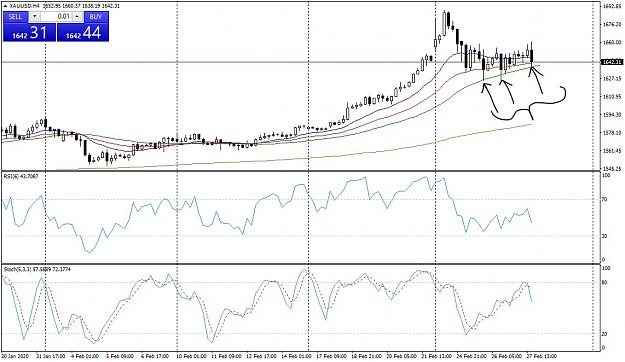
Task: Click the RSI 70 level label
Action: tap(605, 199)
